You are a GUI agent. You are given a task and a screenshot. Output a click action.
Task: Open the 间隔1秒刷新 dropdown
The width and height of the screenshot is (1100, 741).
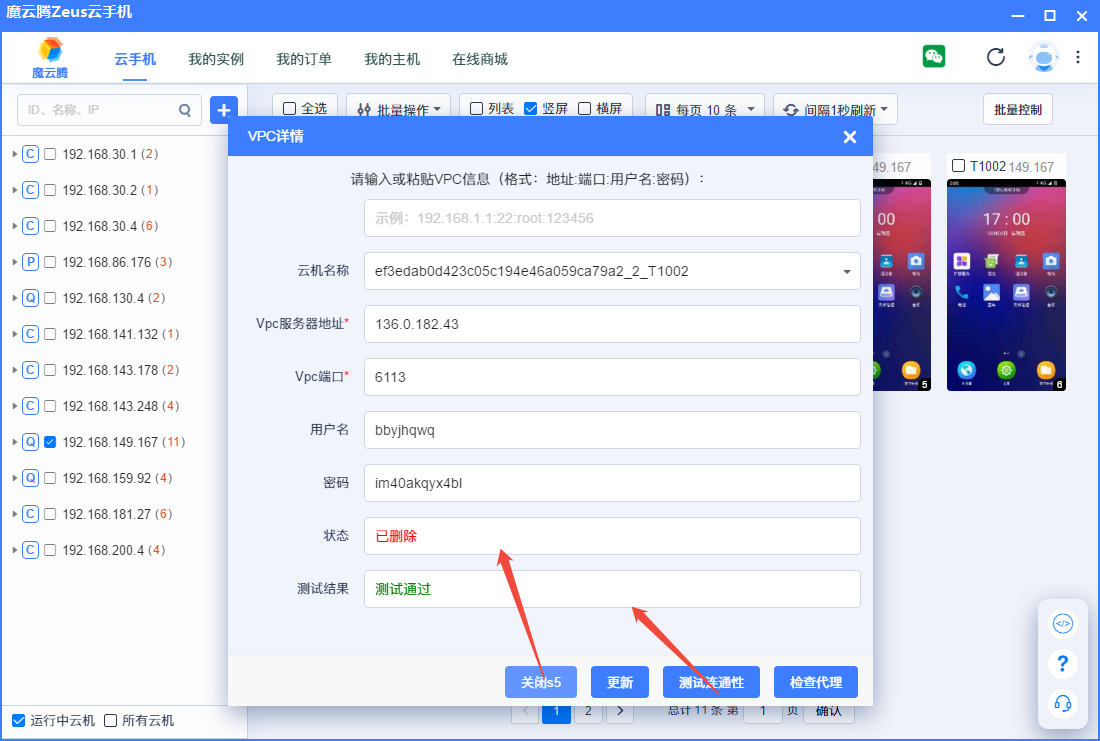[835, 110]
